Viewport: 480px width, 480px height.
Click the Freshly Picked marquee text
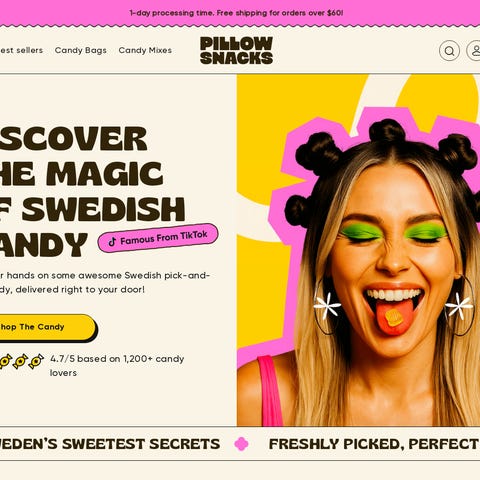coord(374,444)
